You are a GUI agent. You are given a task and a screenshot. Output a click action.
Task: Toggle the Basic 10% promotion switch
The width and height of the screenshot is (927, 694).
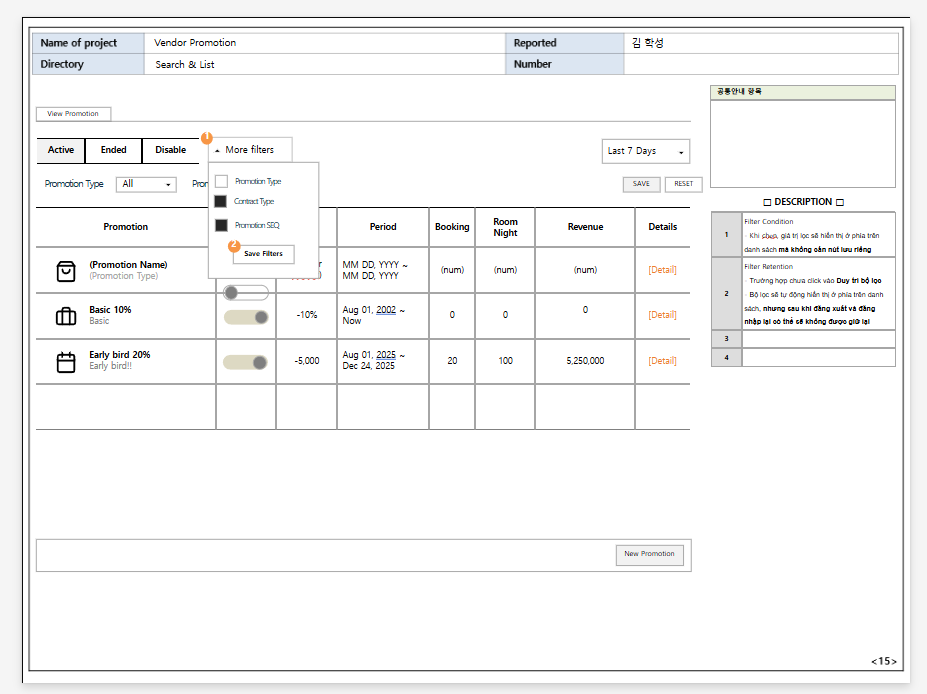[246, 317]
